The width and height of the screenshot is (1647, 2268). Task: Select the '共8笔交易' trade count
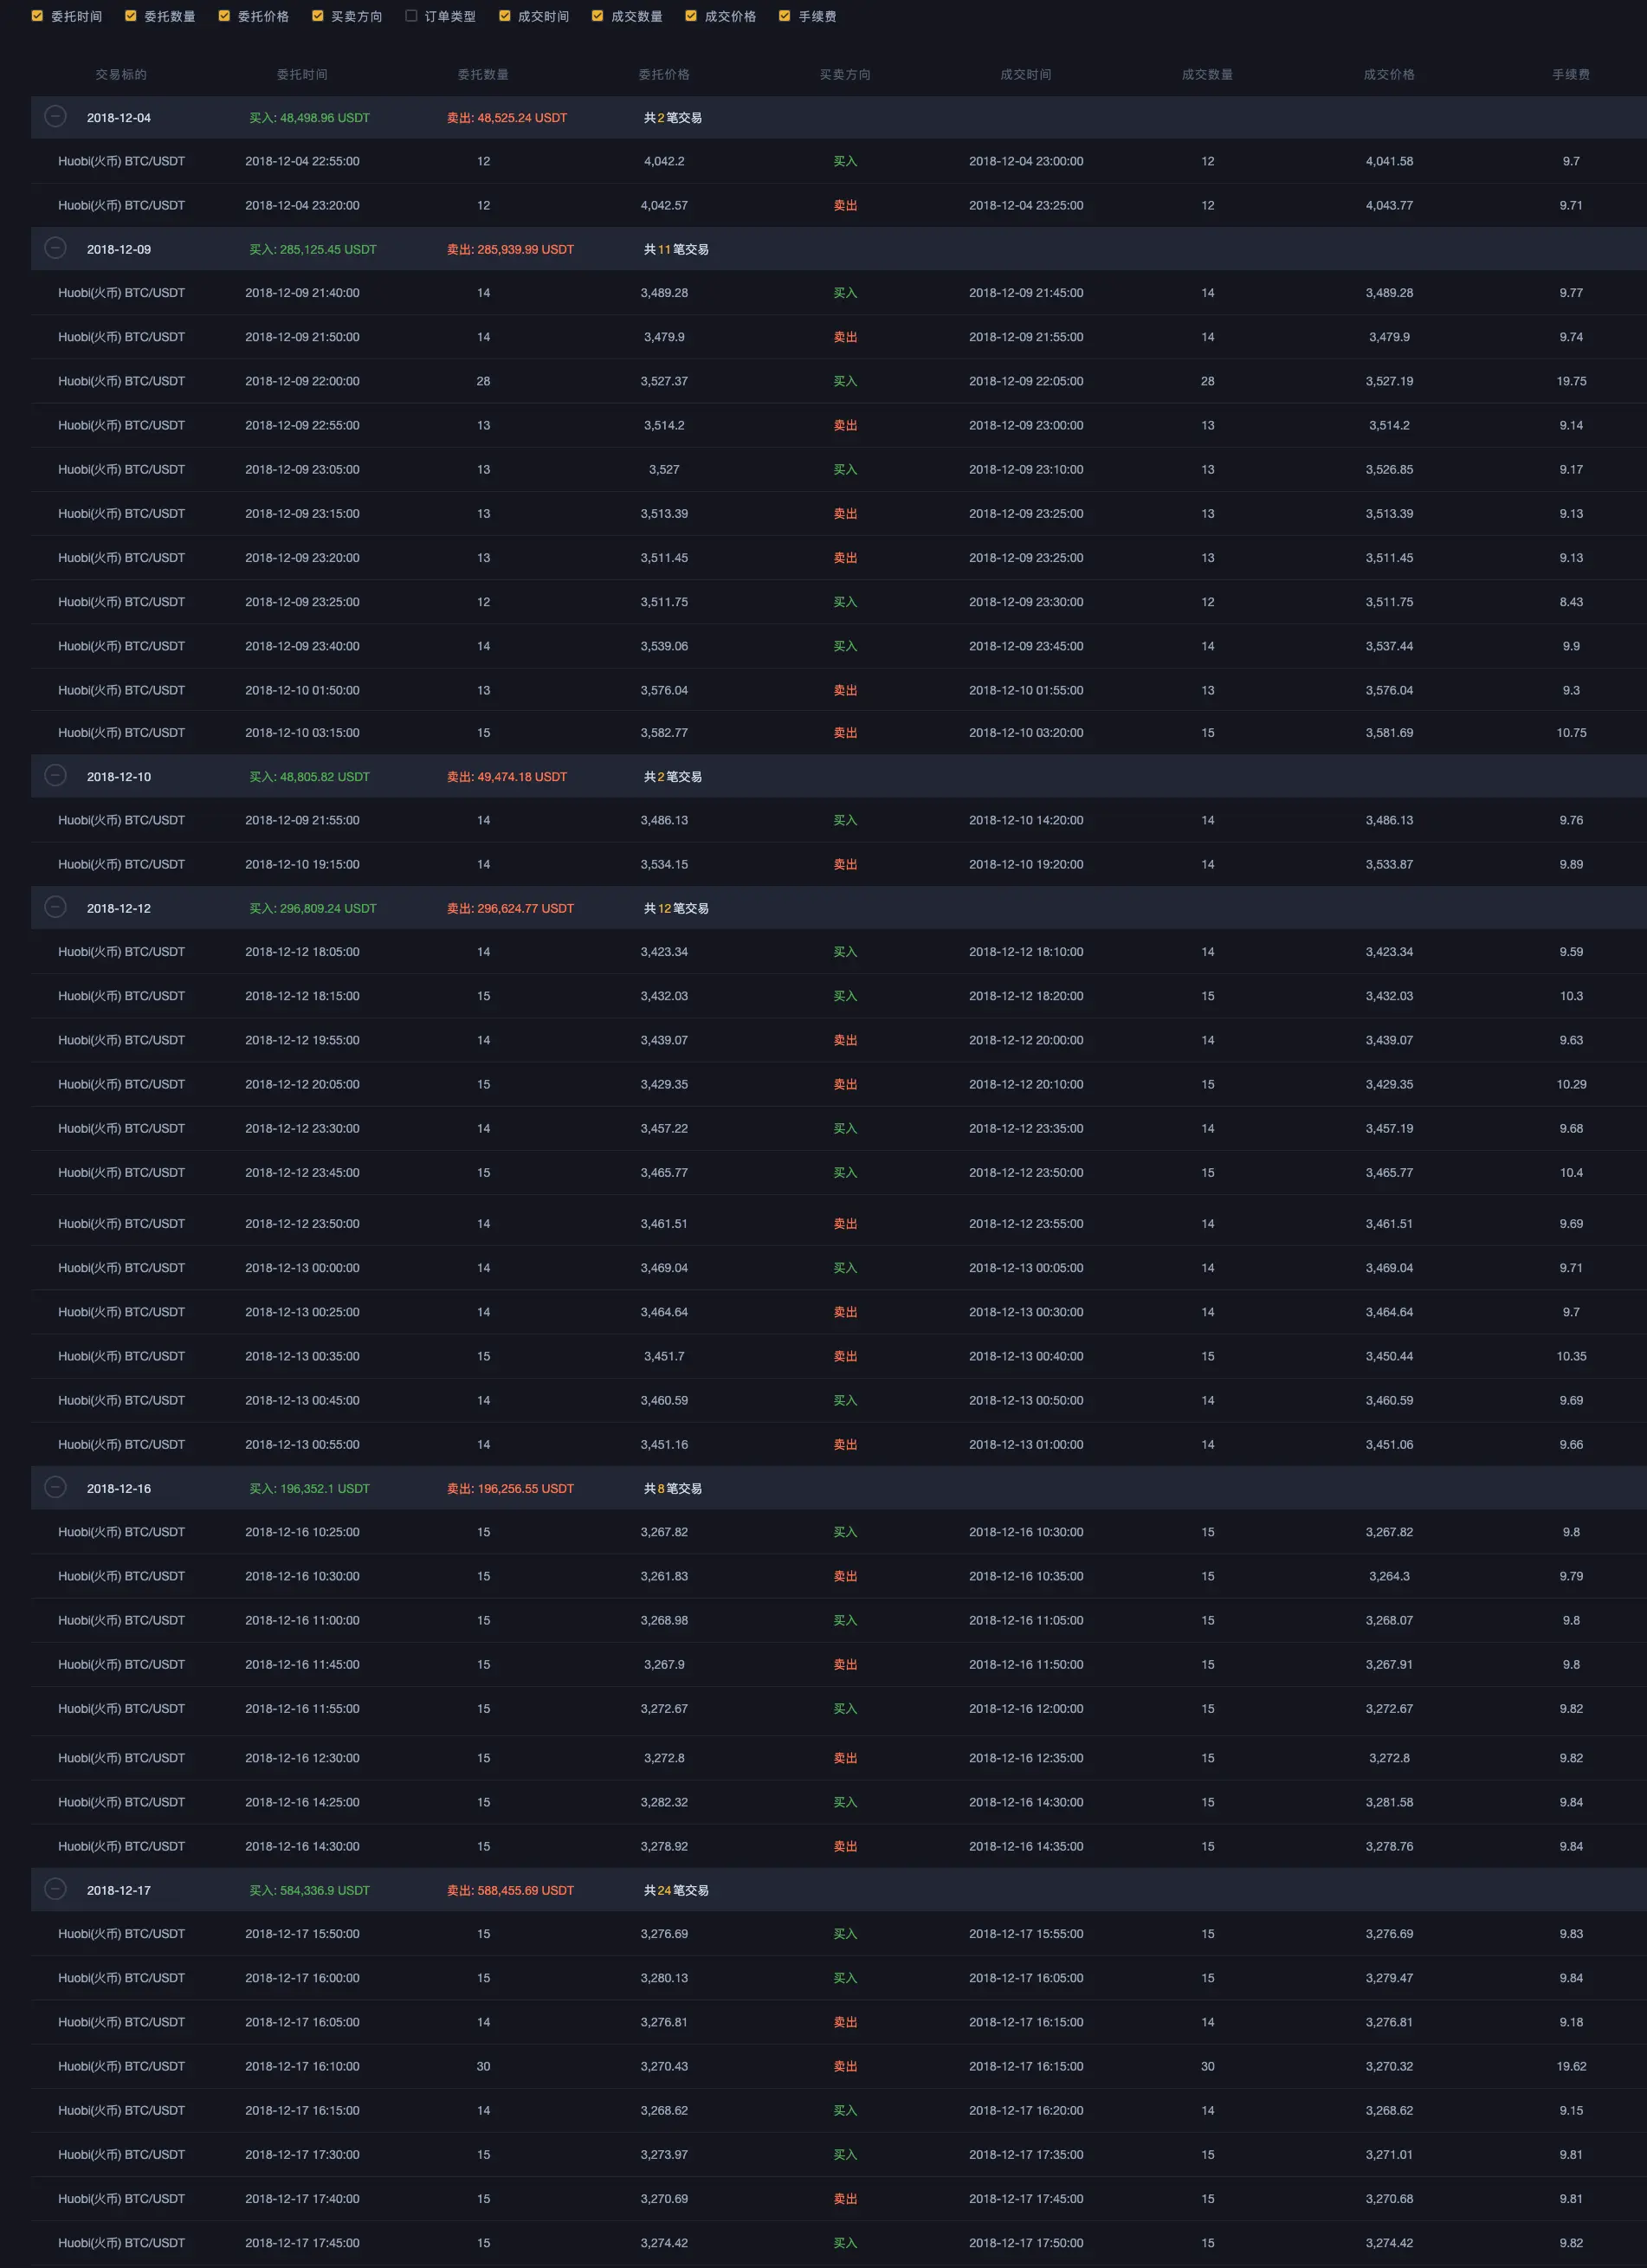point(673,1489)
